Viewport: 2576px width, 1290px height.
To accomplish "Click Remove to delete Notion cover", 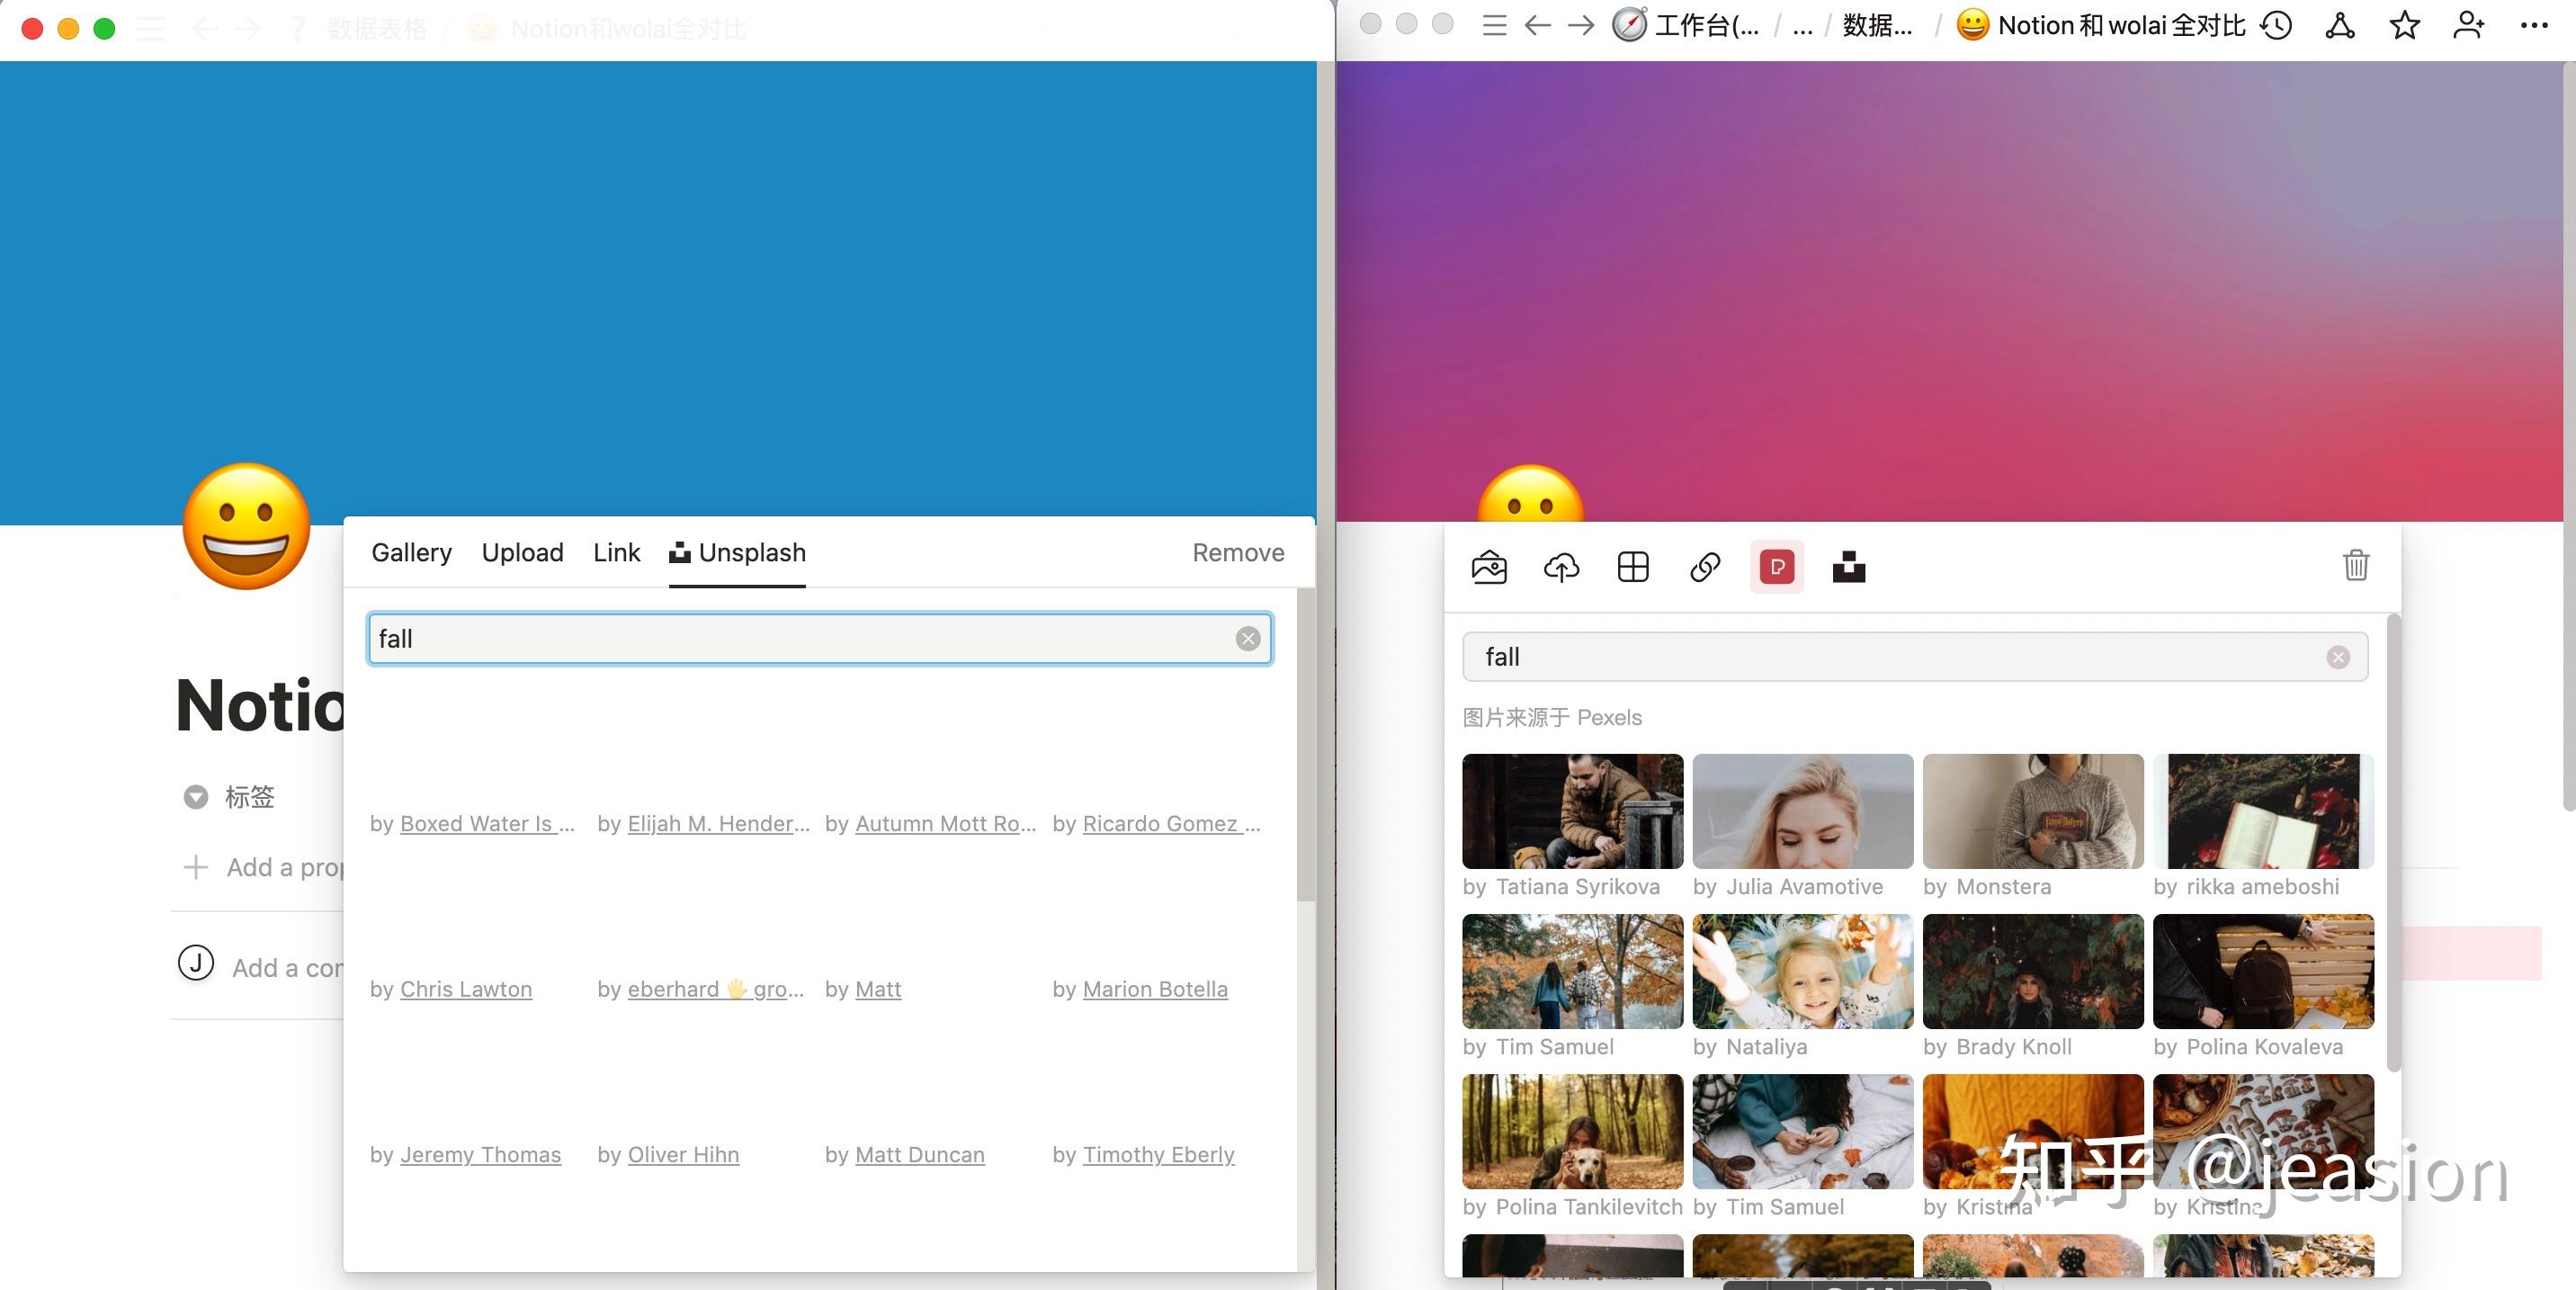I will click(x=1237, y=553).
